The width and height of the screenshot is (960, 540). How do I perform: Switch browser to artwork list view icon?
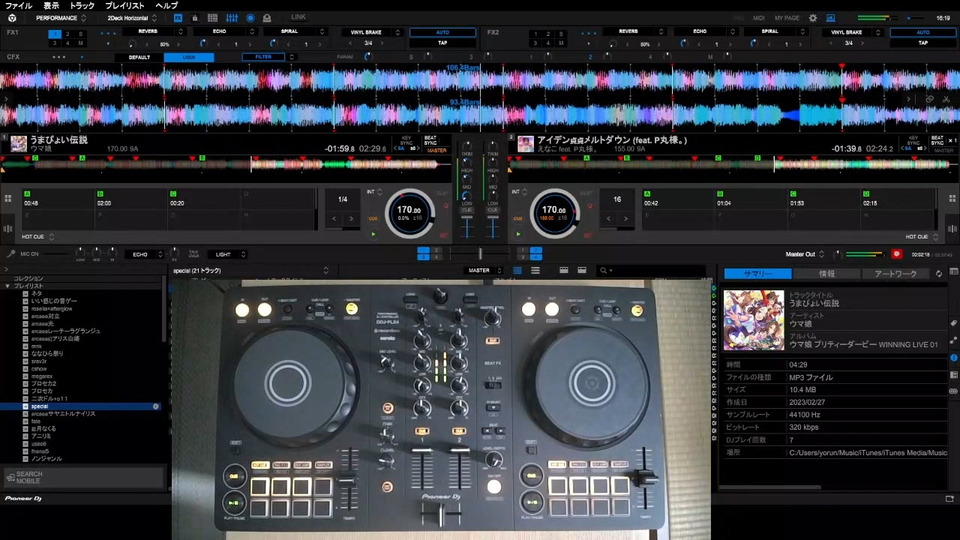tap(535, 270)
